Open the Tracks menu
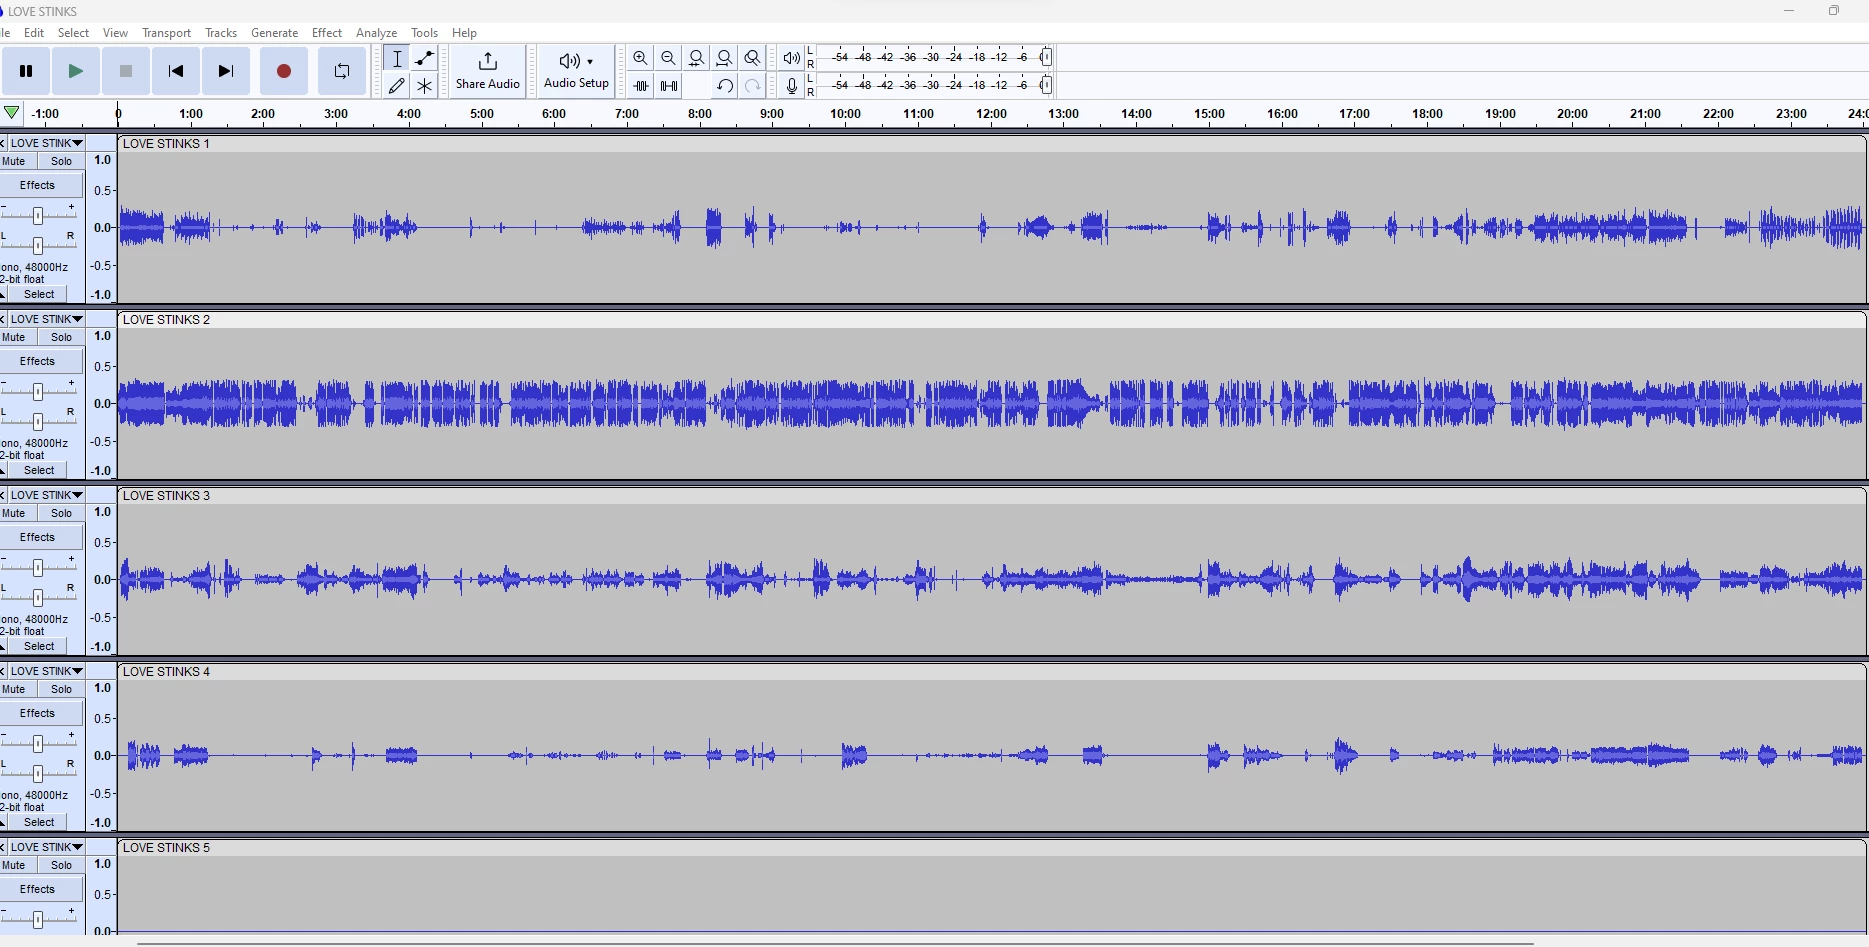This screenshot has height=947, width=1869. tap(221, 33)
